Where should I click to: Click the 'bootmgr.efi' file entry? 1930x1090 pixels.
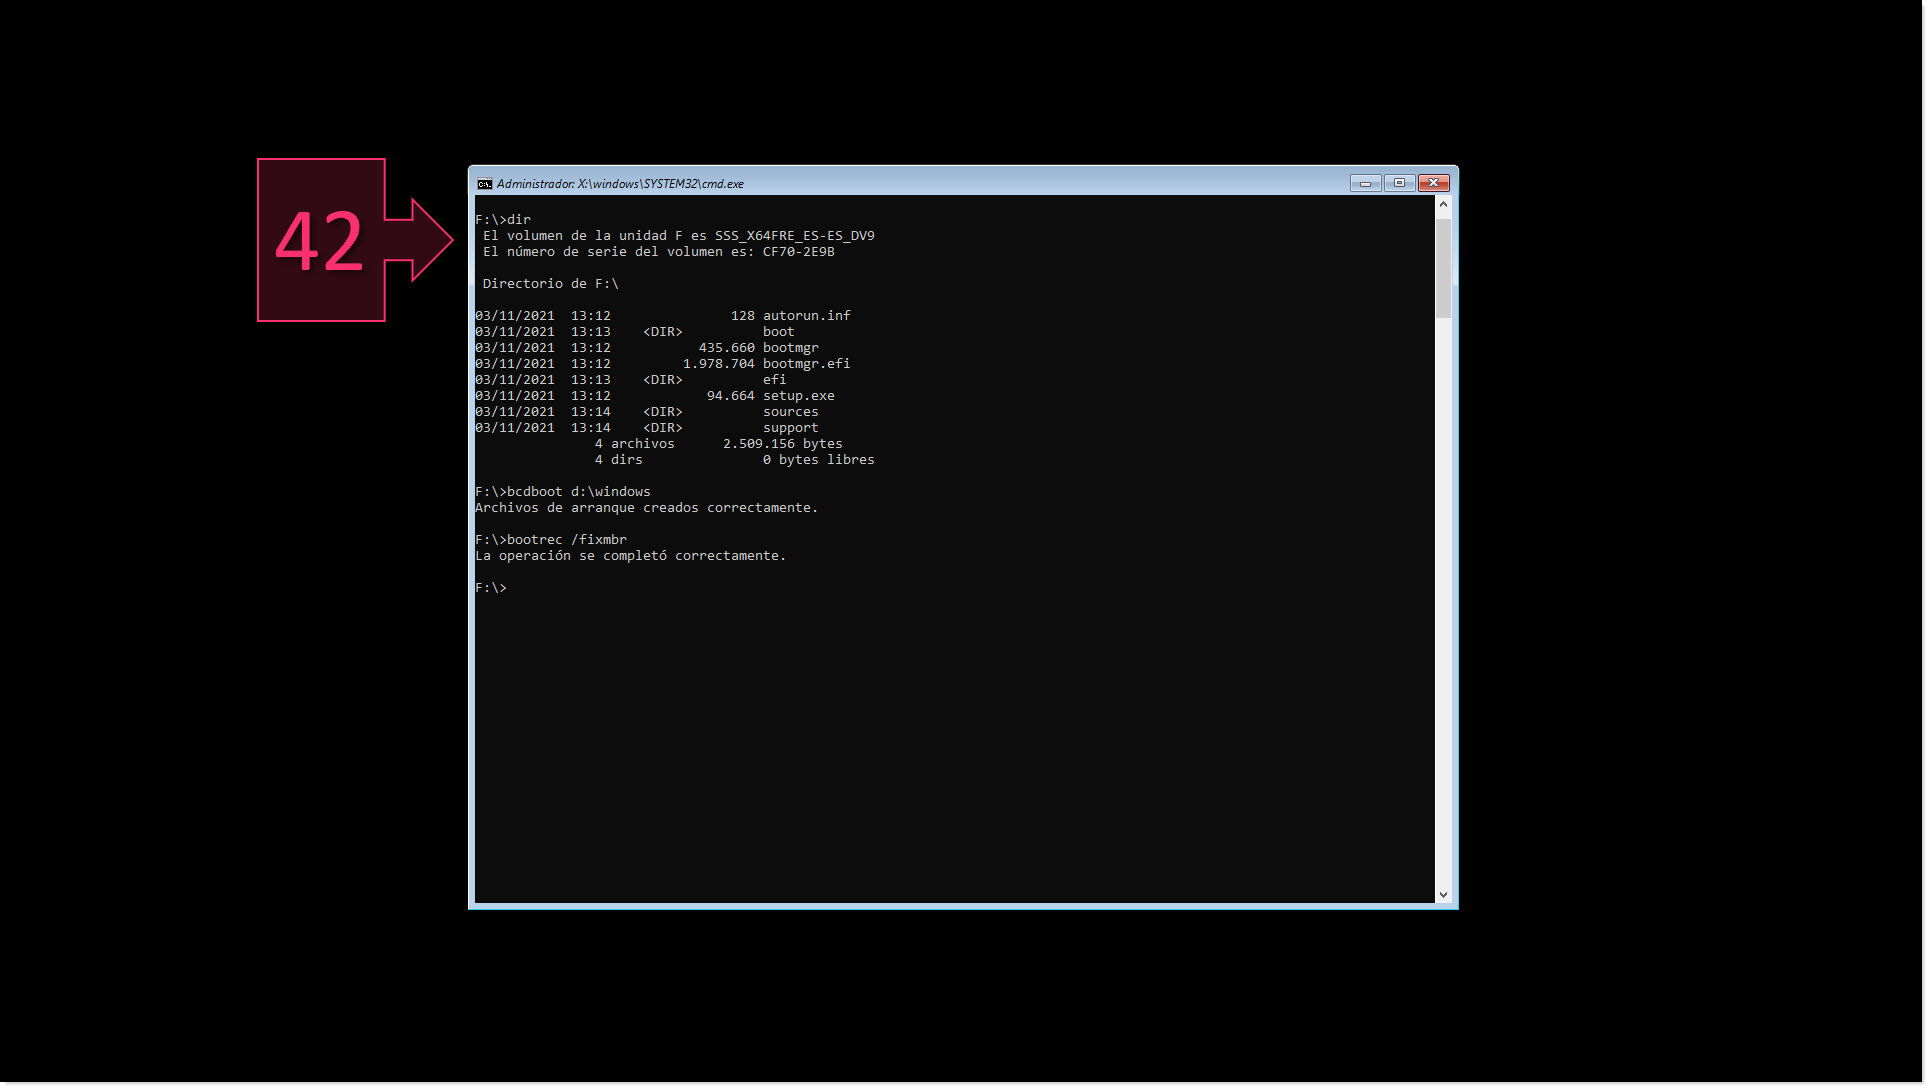806,364
